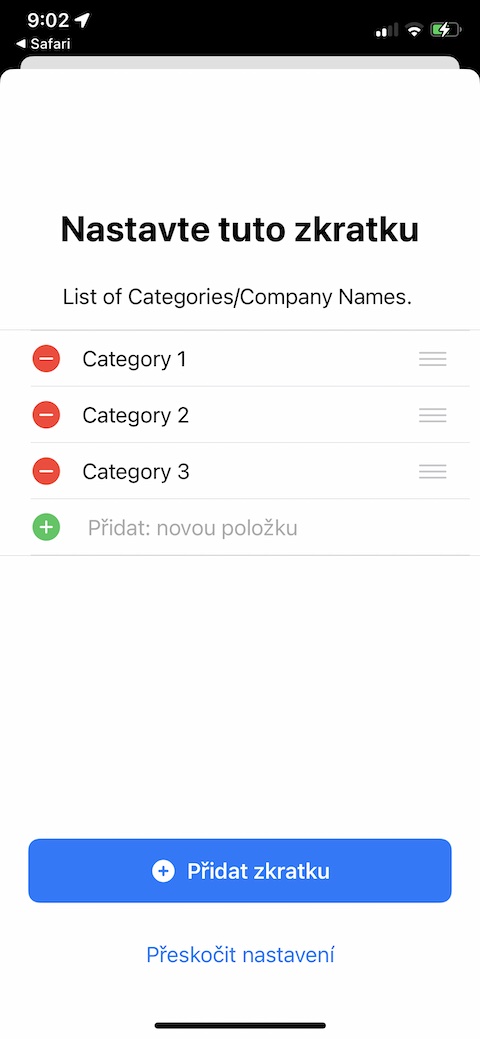This screenshot has width=480, height=1039.
Task: Remove Category 1 with red minus icon
Action: coord(46,359)
